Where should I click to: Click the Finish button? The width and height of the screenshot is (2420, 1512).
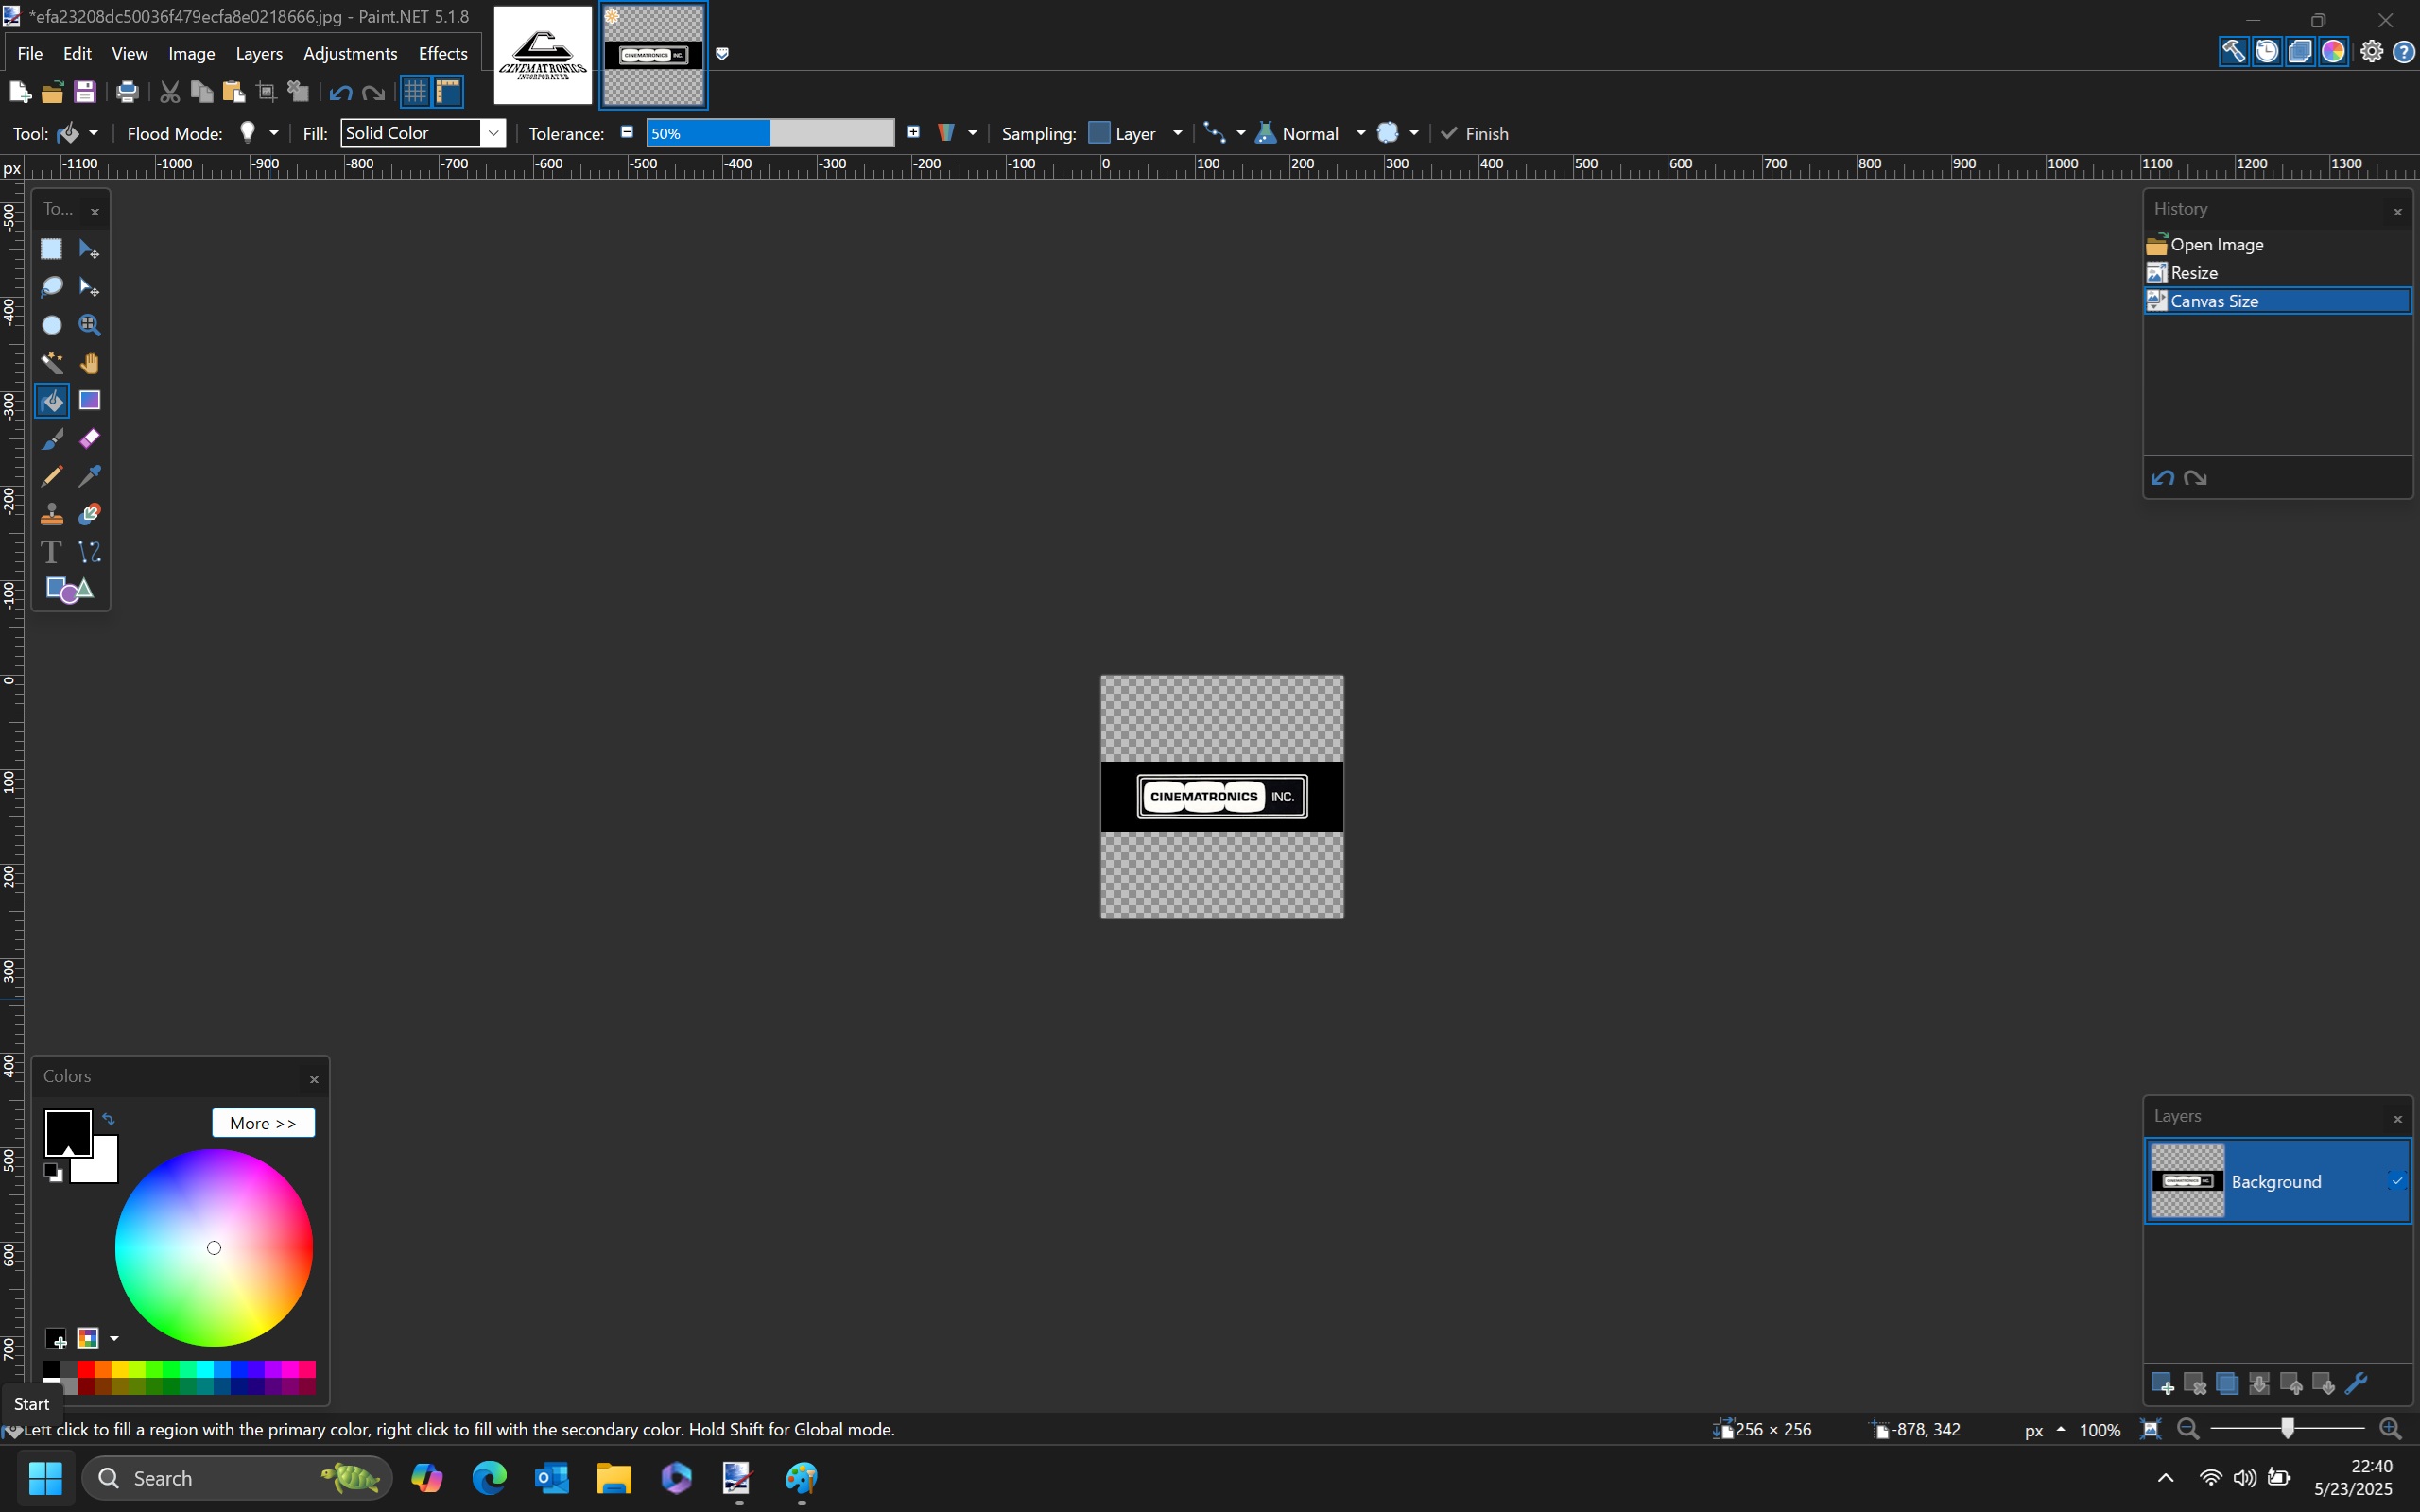pyautogui.click(x=1474, y=133)
